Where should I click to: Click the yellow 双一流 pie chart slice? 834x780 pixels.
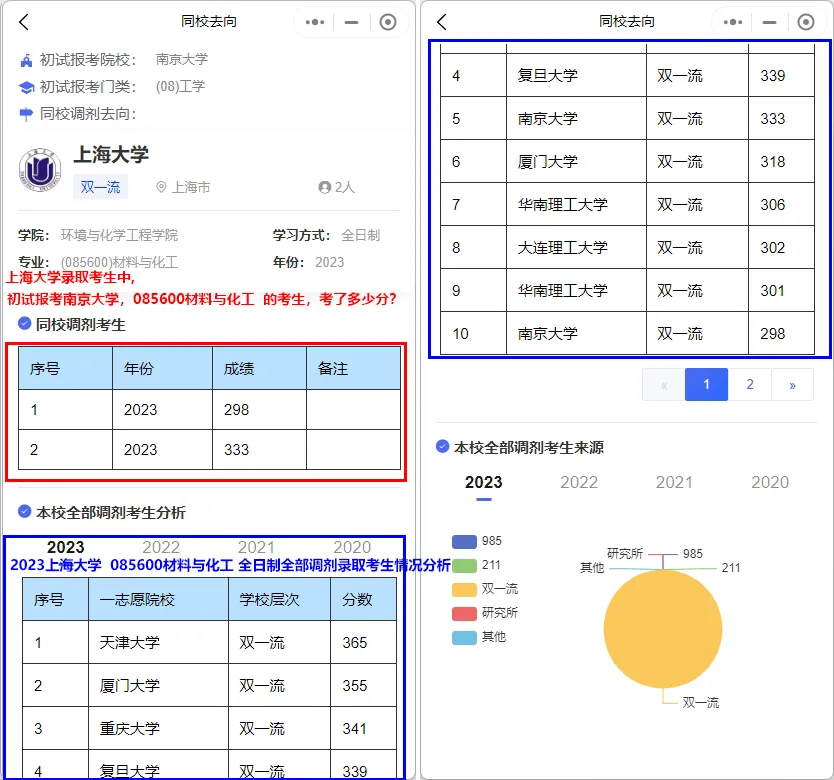coord(663,629)
